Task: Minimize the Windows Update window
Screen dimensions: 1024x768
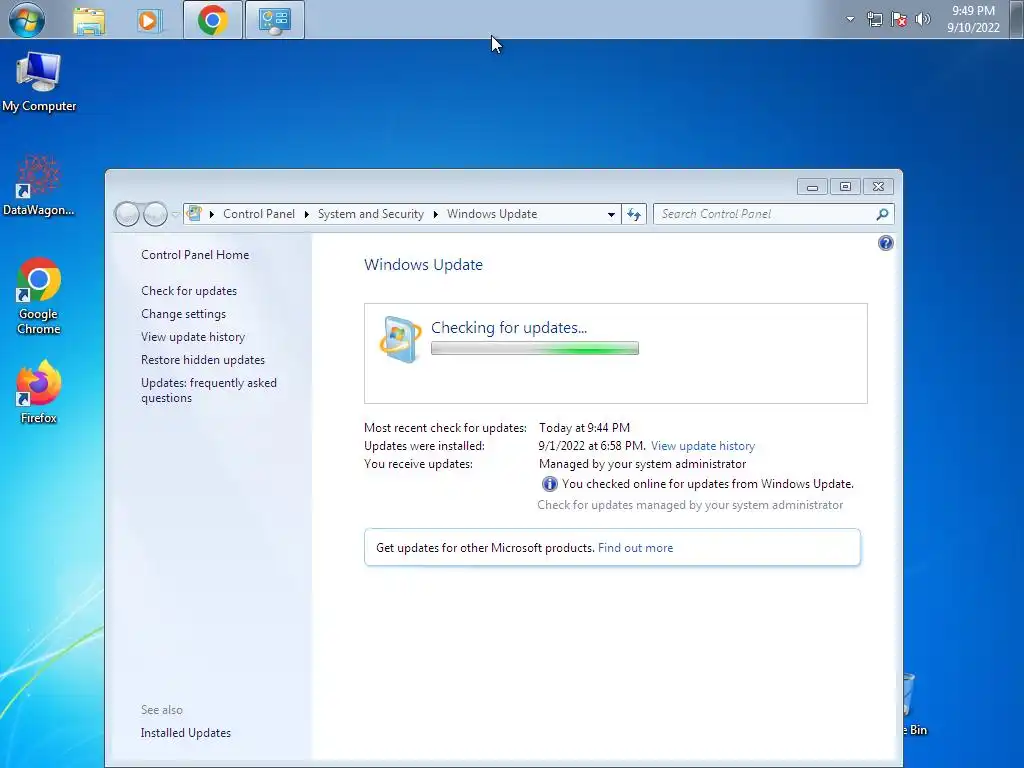Action: (812, 187)
